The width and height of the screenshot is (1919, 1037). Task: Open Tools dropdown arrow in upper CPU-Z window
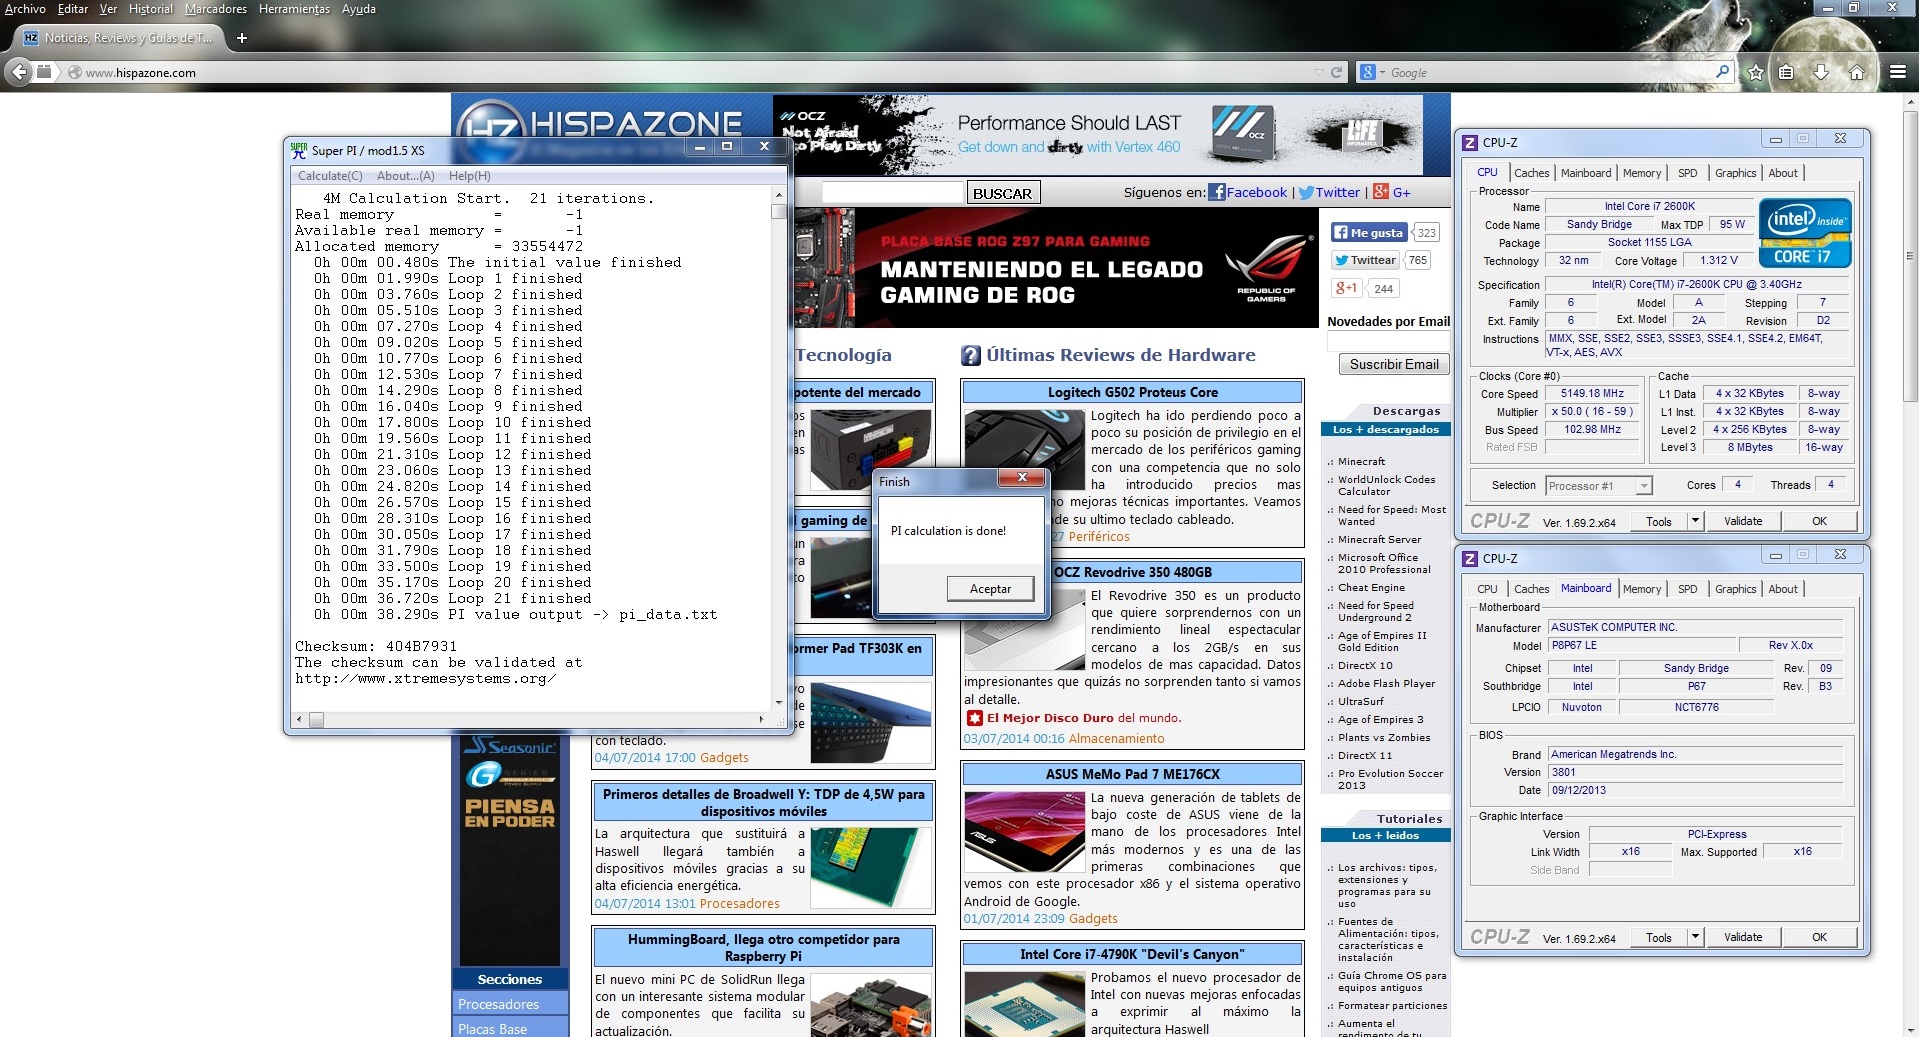click(x=1694, y=521)
